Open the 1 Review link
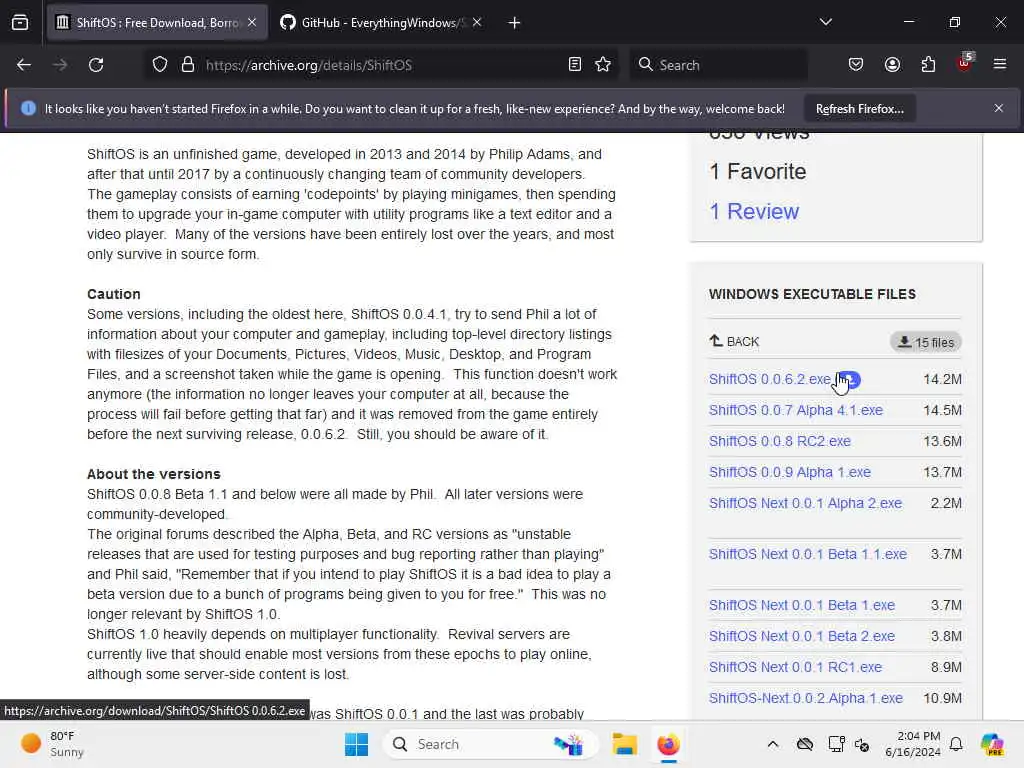 click(x=754, y=212)
